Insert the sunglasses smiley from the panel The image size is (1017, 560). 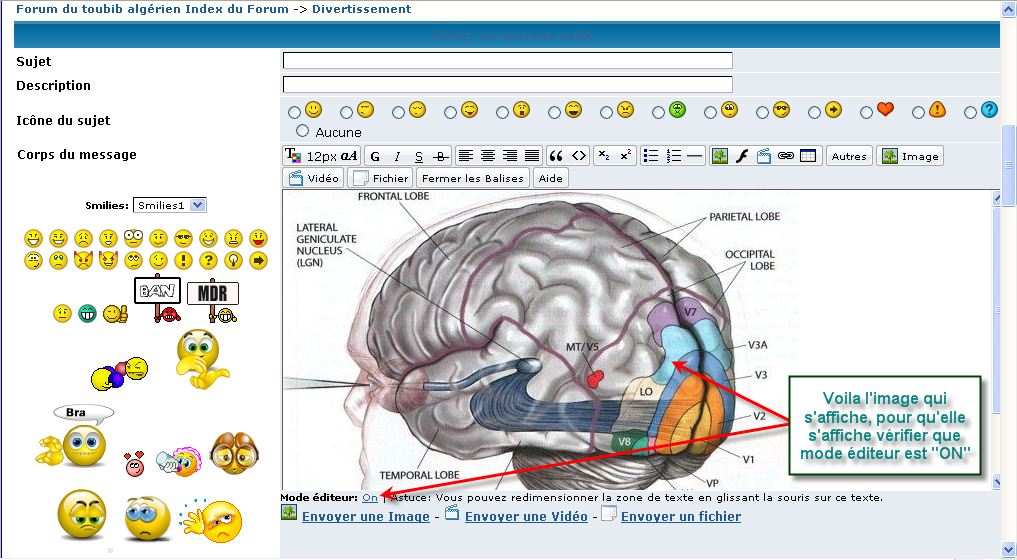tap(184, 238)
